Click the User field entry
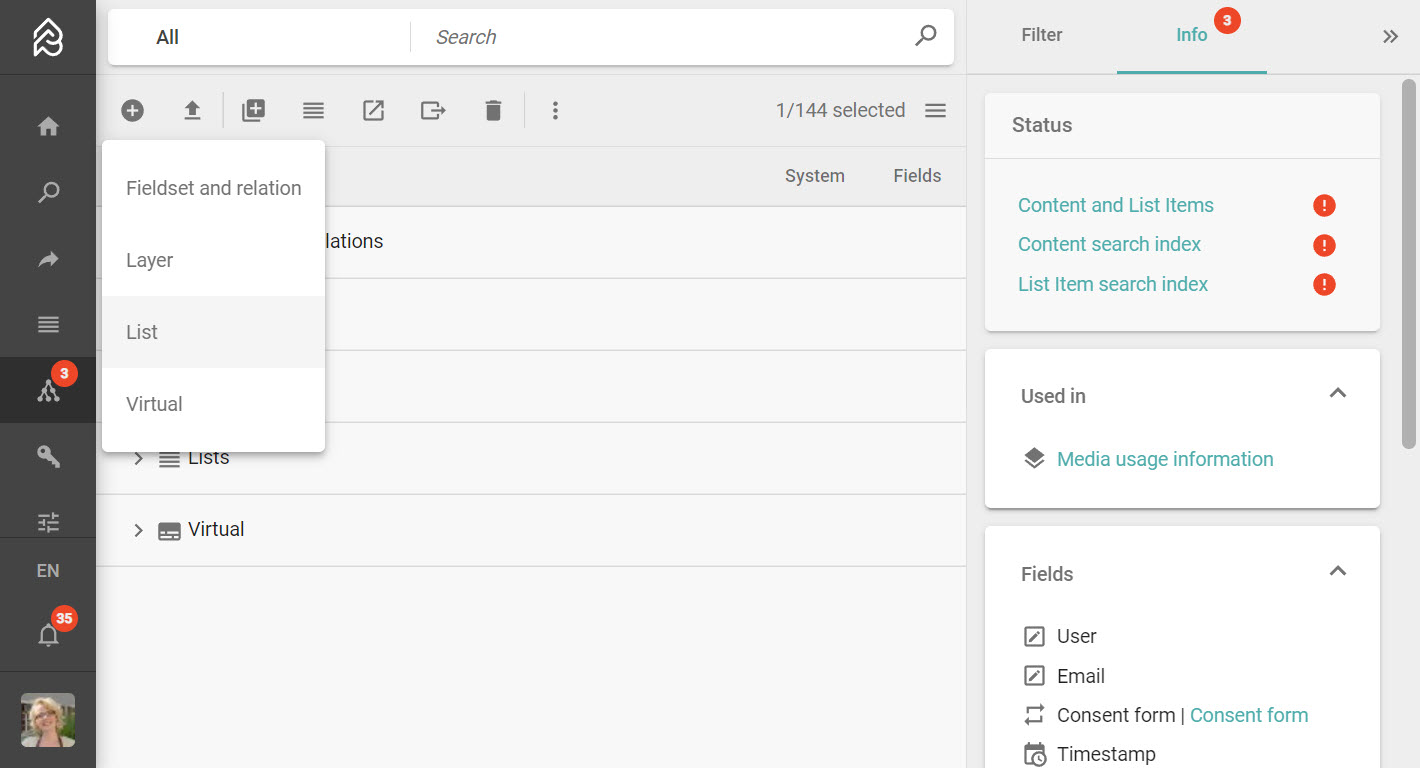 pos(1076,636)
